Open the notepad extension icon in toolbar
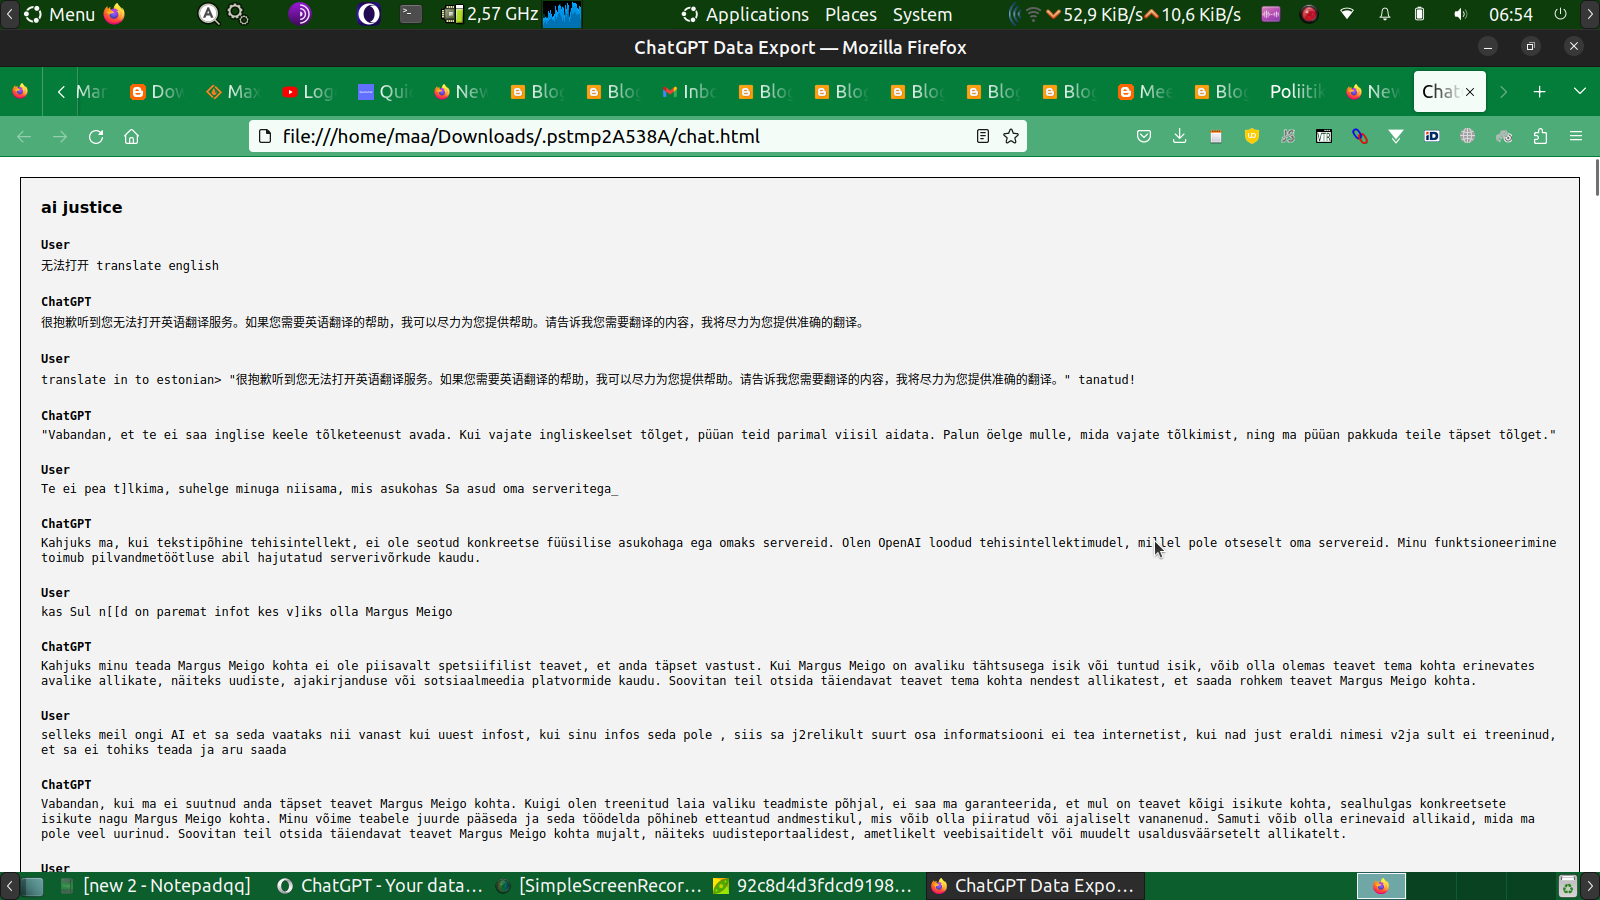 [1216, 136]
